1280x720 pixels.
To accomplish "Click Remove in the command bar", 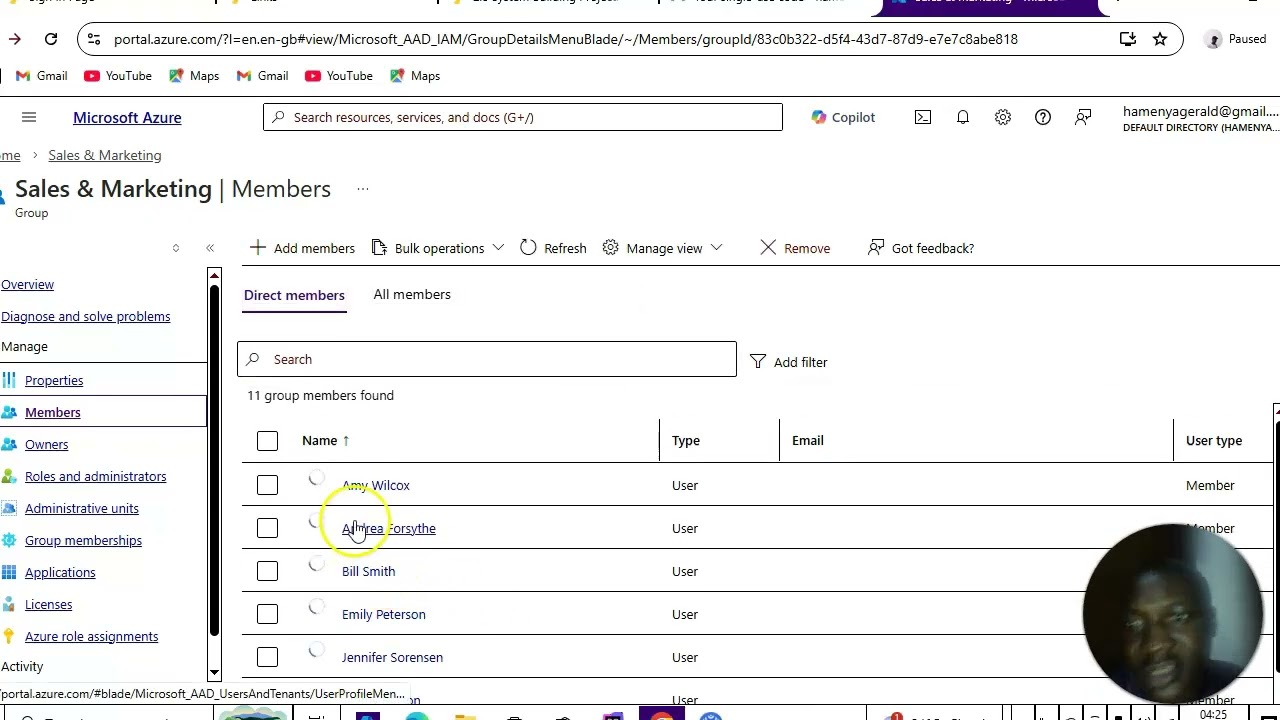I will pos(795,248).
